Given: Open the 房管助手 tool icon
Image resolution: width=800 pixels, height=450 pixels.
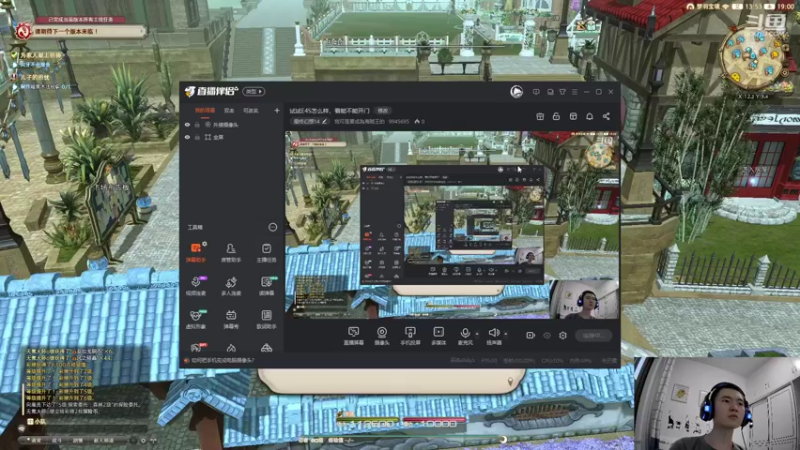Looking at the screenshot, I should pos(231,252).
